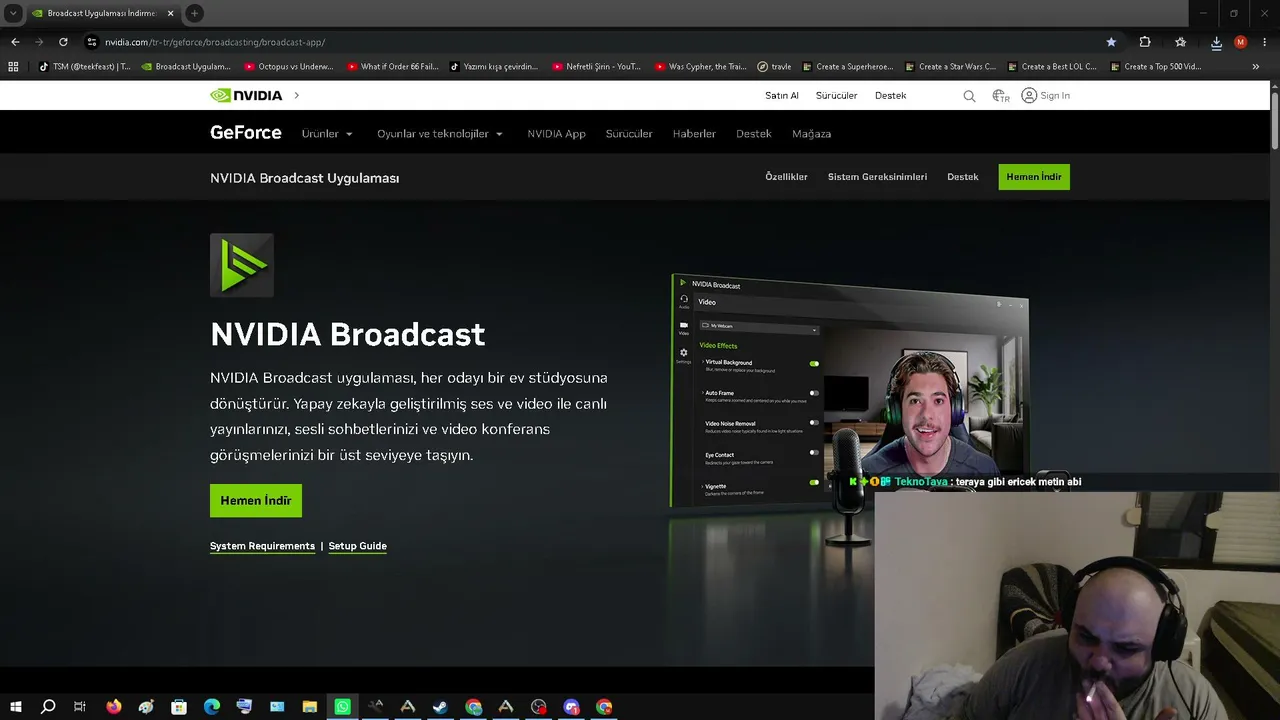The width and height of the screenshot is (1280, 720).
Task: Jump to the Sistem Gereksinimleri section
Action: (x=877, y=177)
